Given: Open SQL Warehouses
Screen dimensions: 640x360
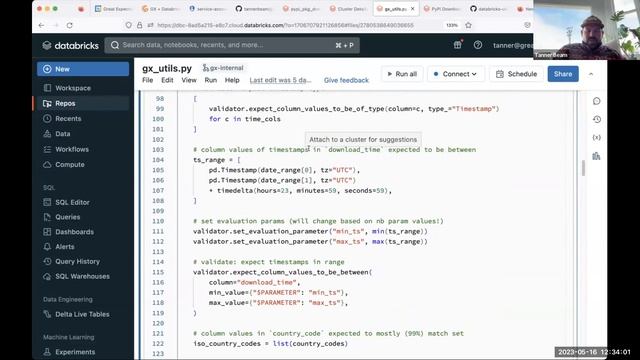Looking at the screenshot, I should tap(82, 276).
